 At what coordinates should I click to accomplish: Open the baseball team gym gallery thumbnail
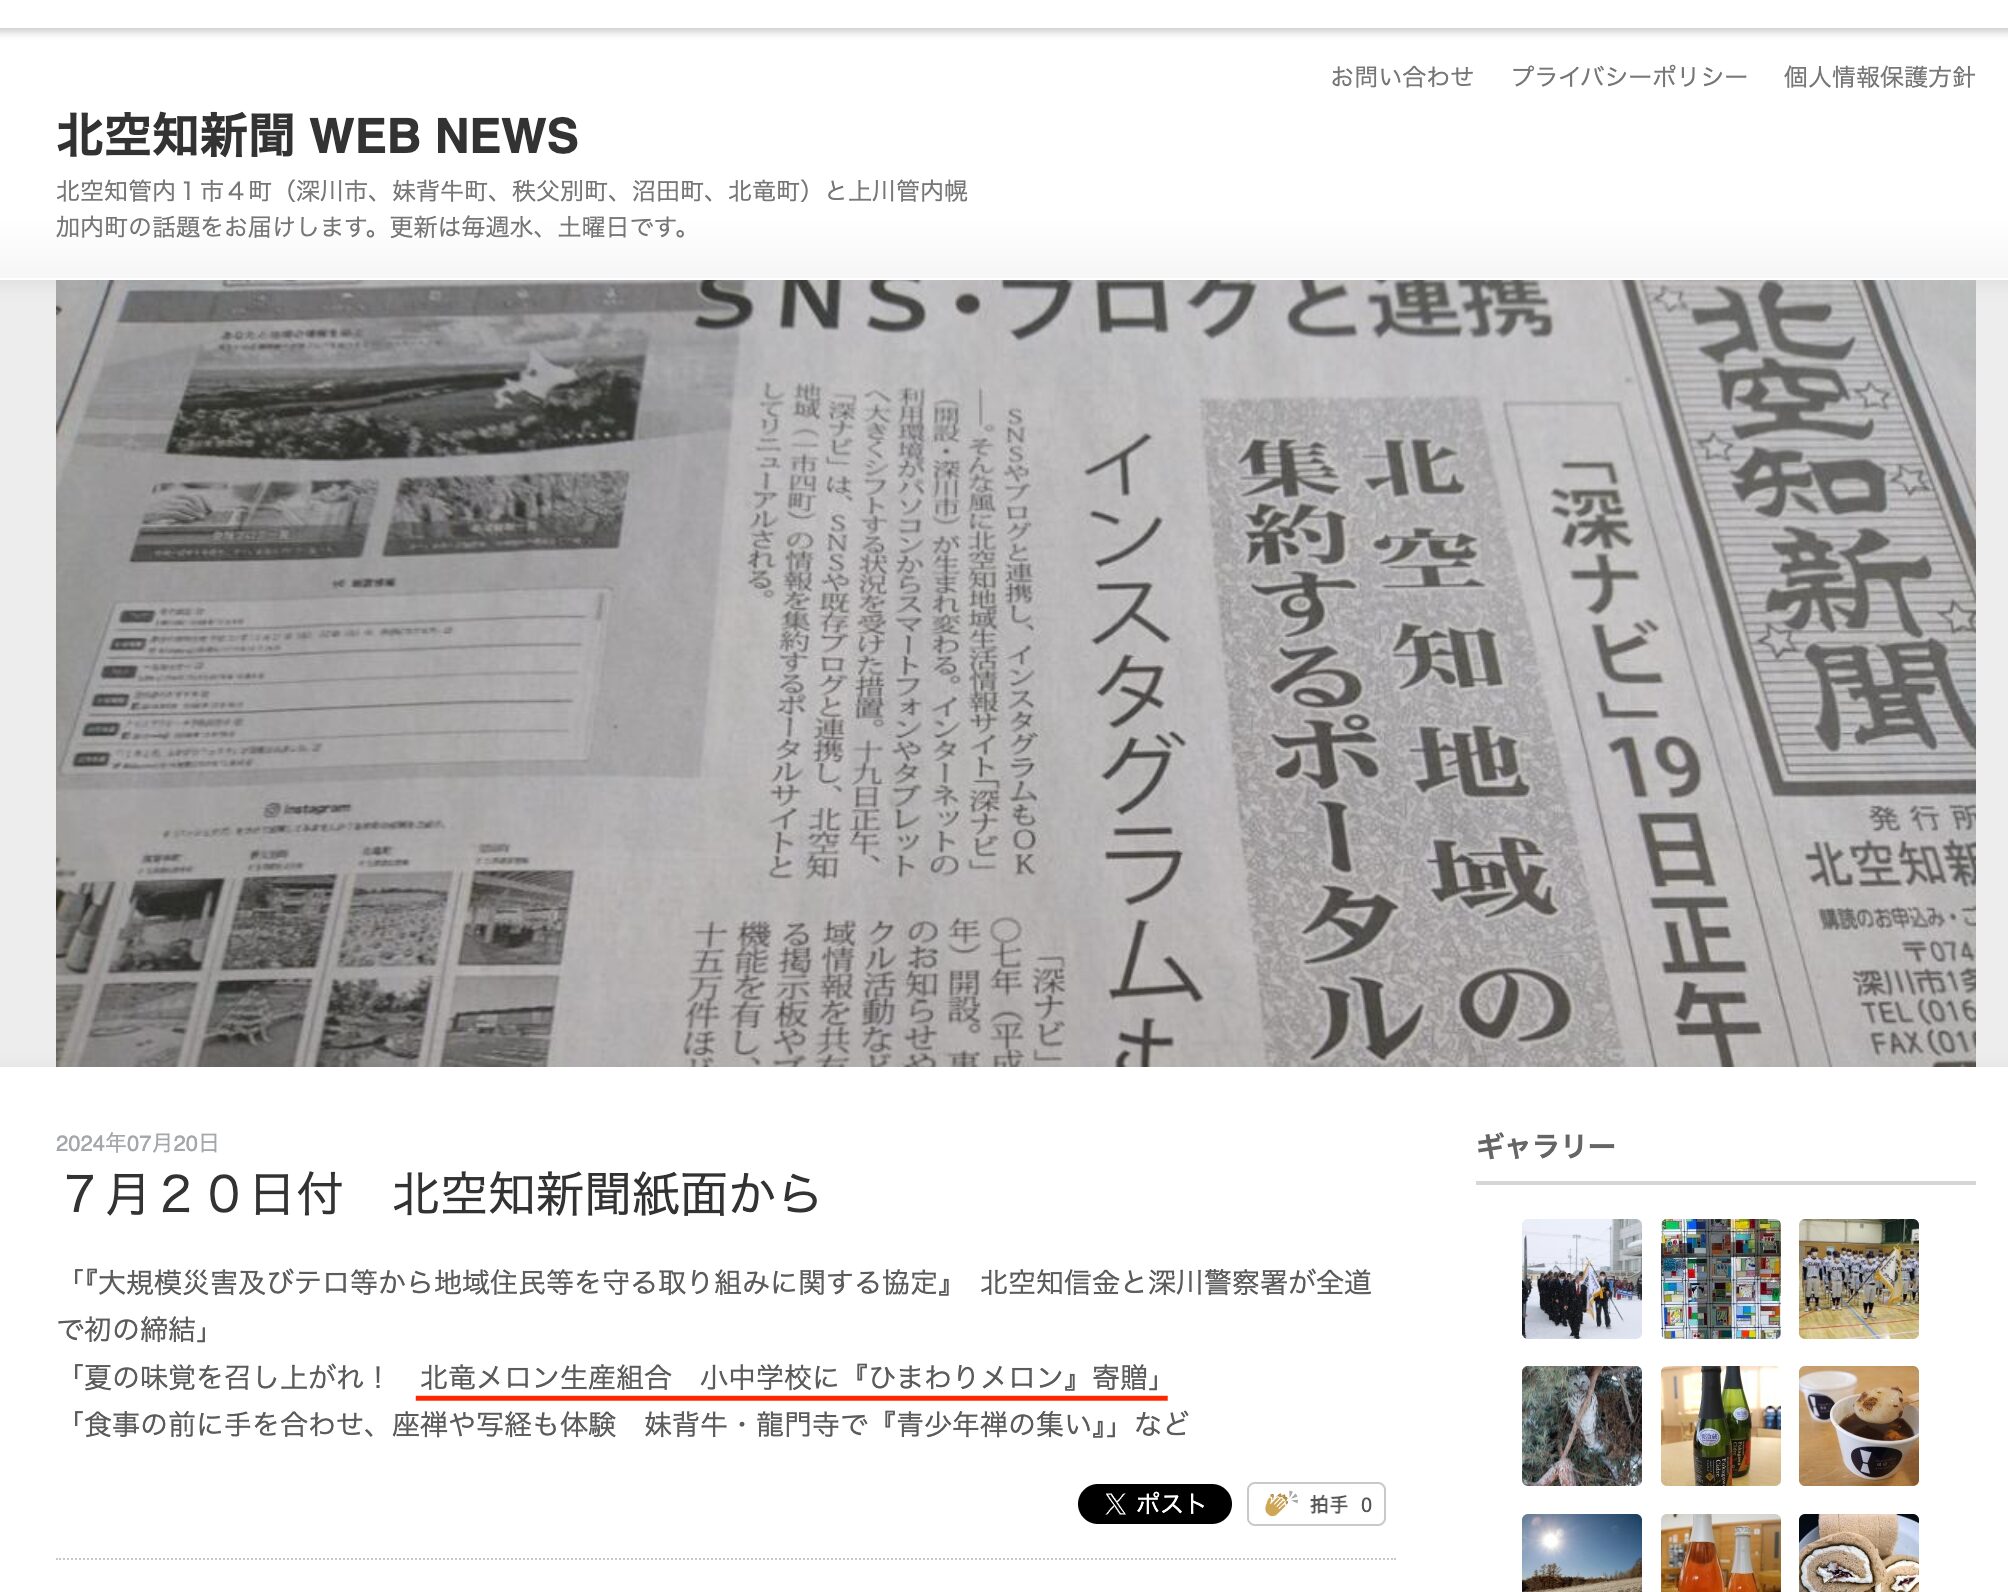tap(1858, 1278)
